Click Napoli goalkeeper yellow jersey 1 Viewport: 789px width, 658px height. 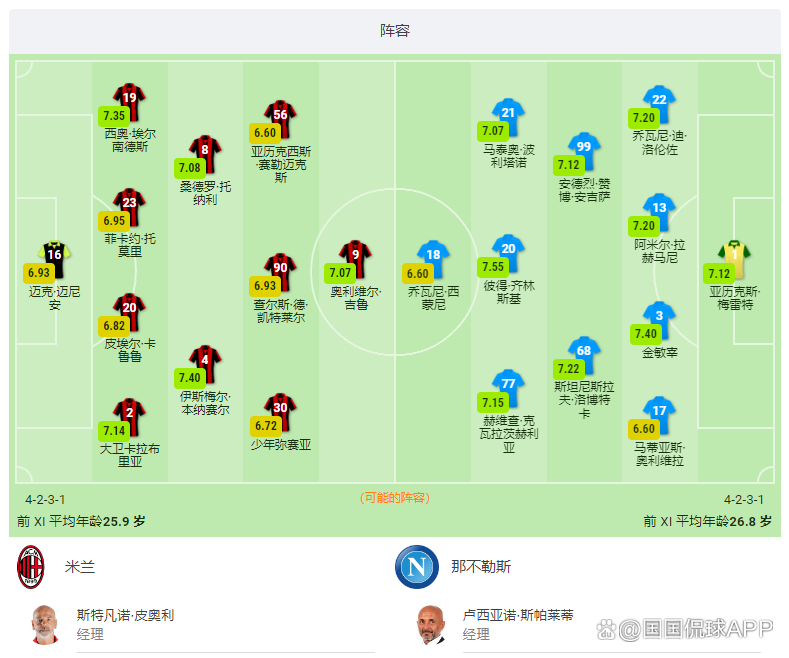pos(734,259)
